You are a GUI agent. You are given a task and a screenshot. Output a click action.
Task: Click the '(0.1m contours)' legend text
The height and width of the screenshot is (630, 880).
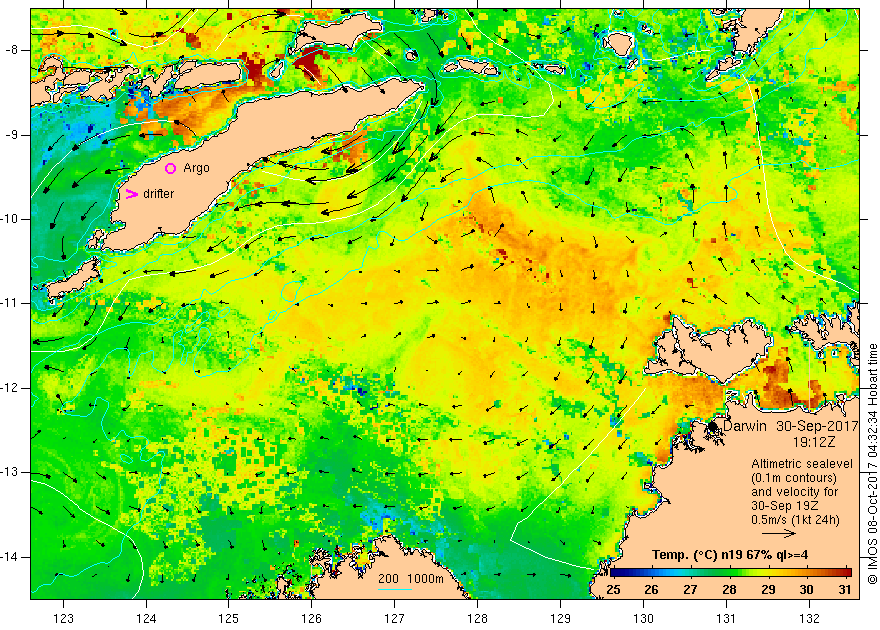pos(794,478)
